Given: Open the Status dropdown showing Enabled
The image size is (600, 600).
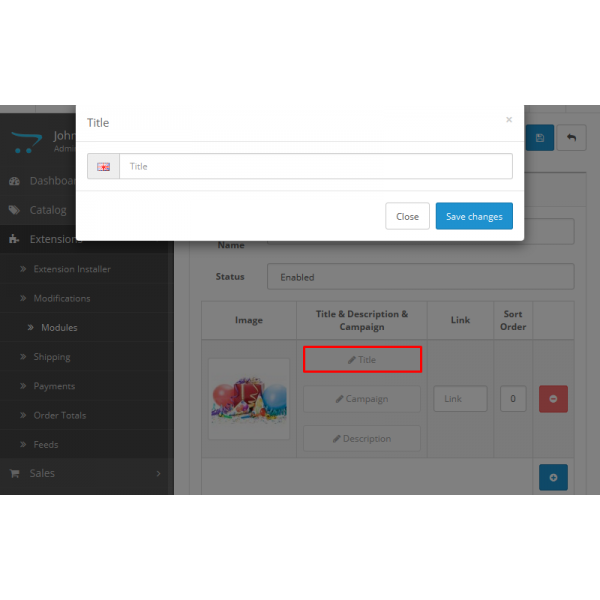Looking at the screenshot, I should (421, 277).
